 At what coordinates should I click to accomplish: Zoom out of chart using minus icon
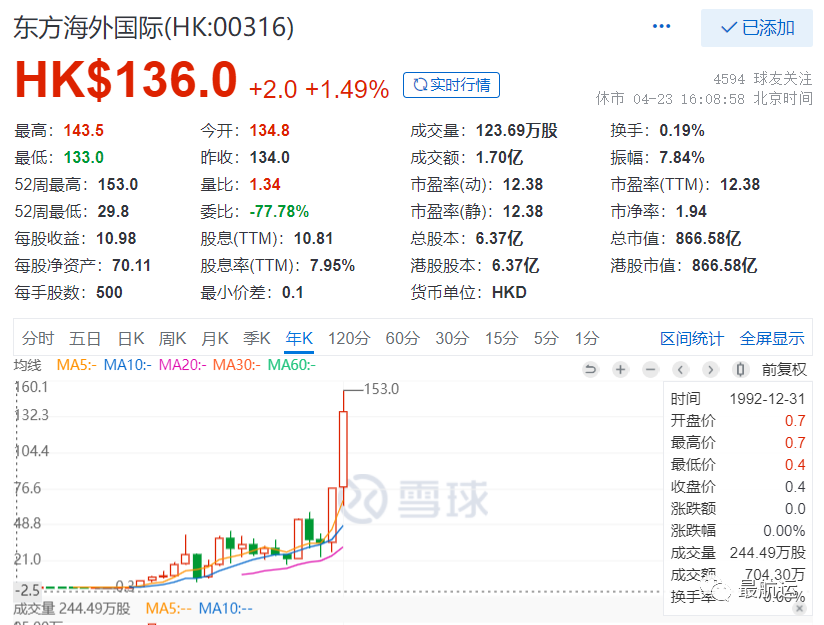click(649, 369)
